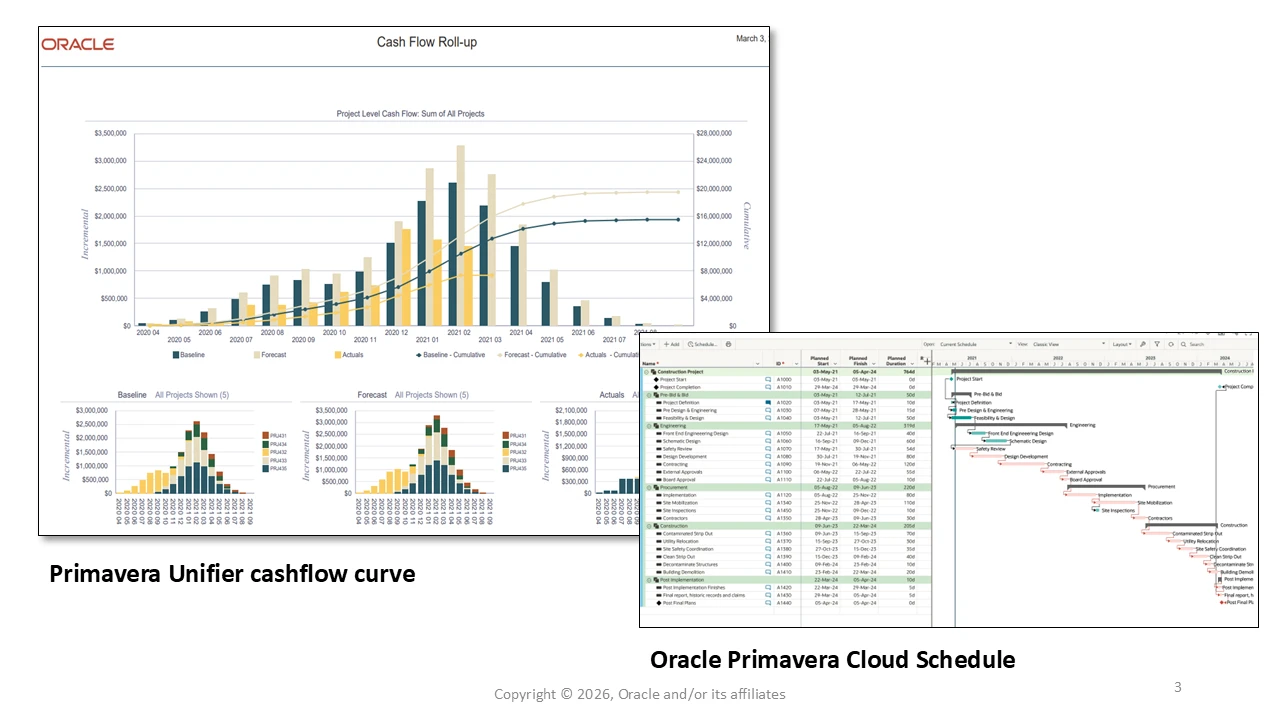The width and height of the screenshot is (1280, 720).
Task: Click the Baseline legend color swatch
Action: coord(176,354)
